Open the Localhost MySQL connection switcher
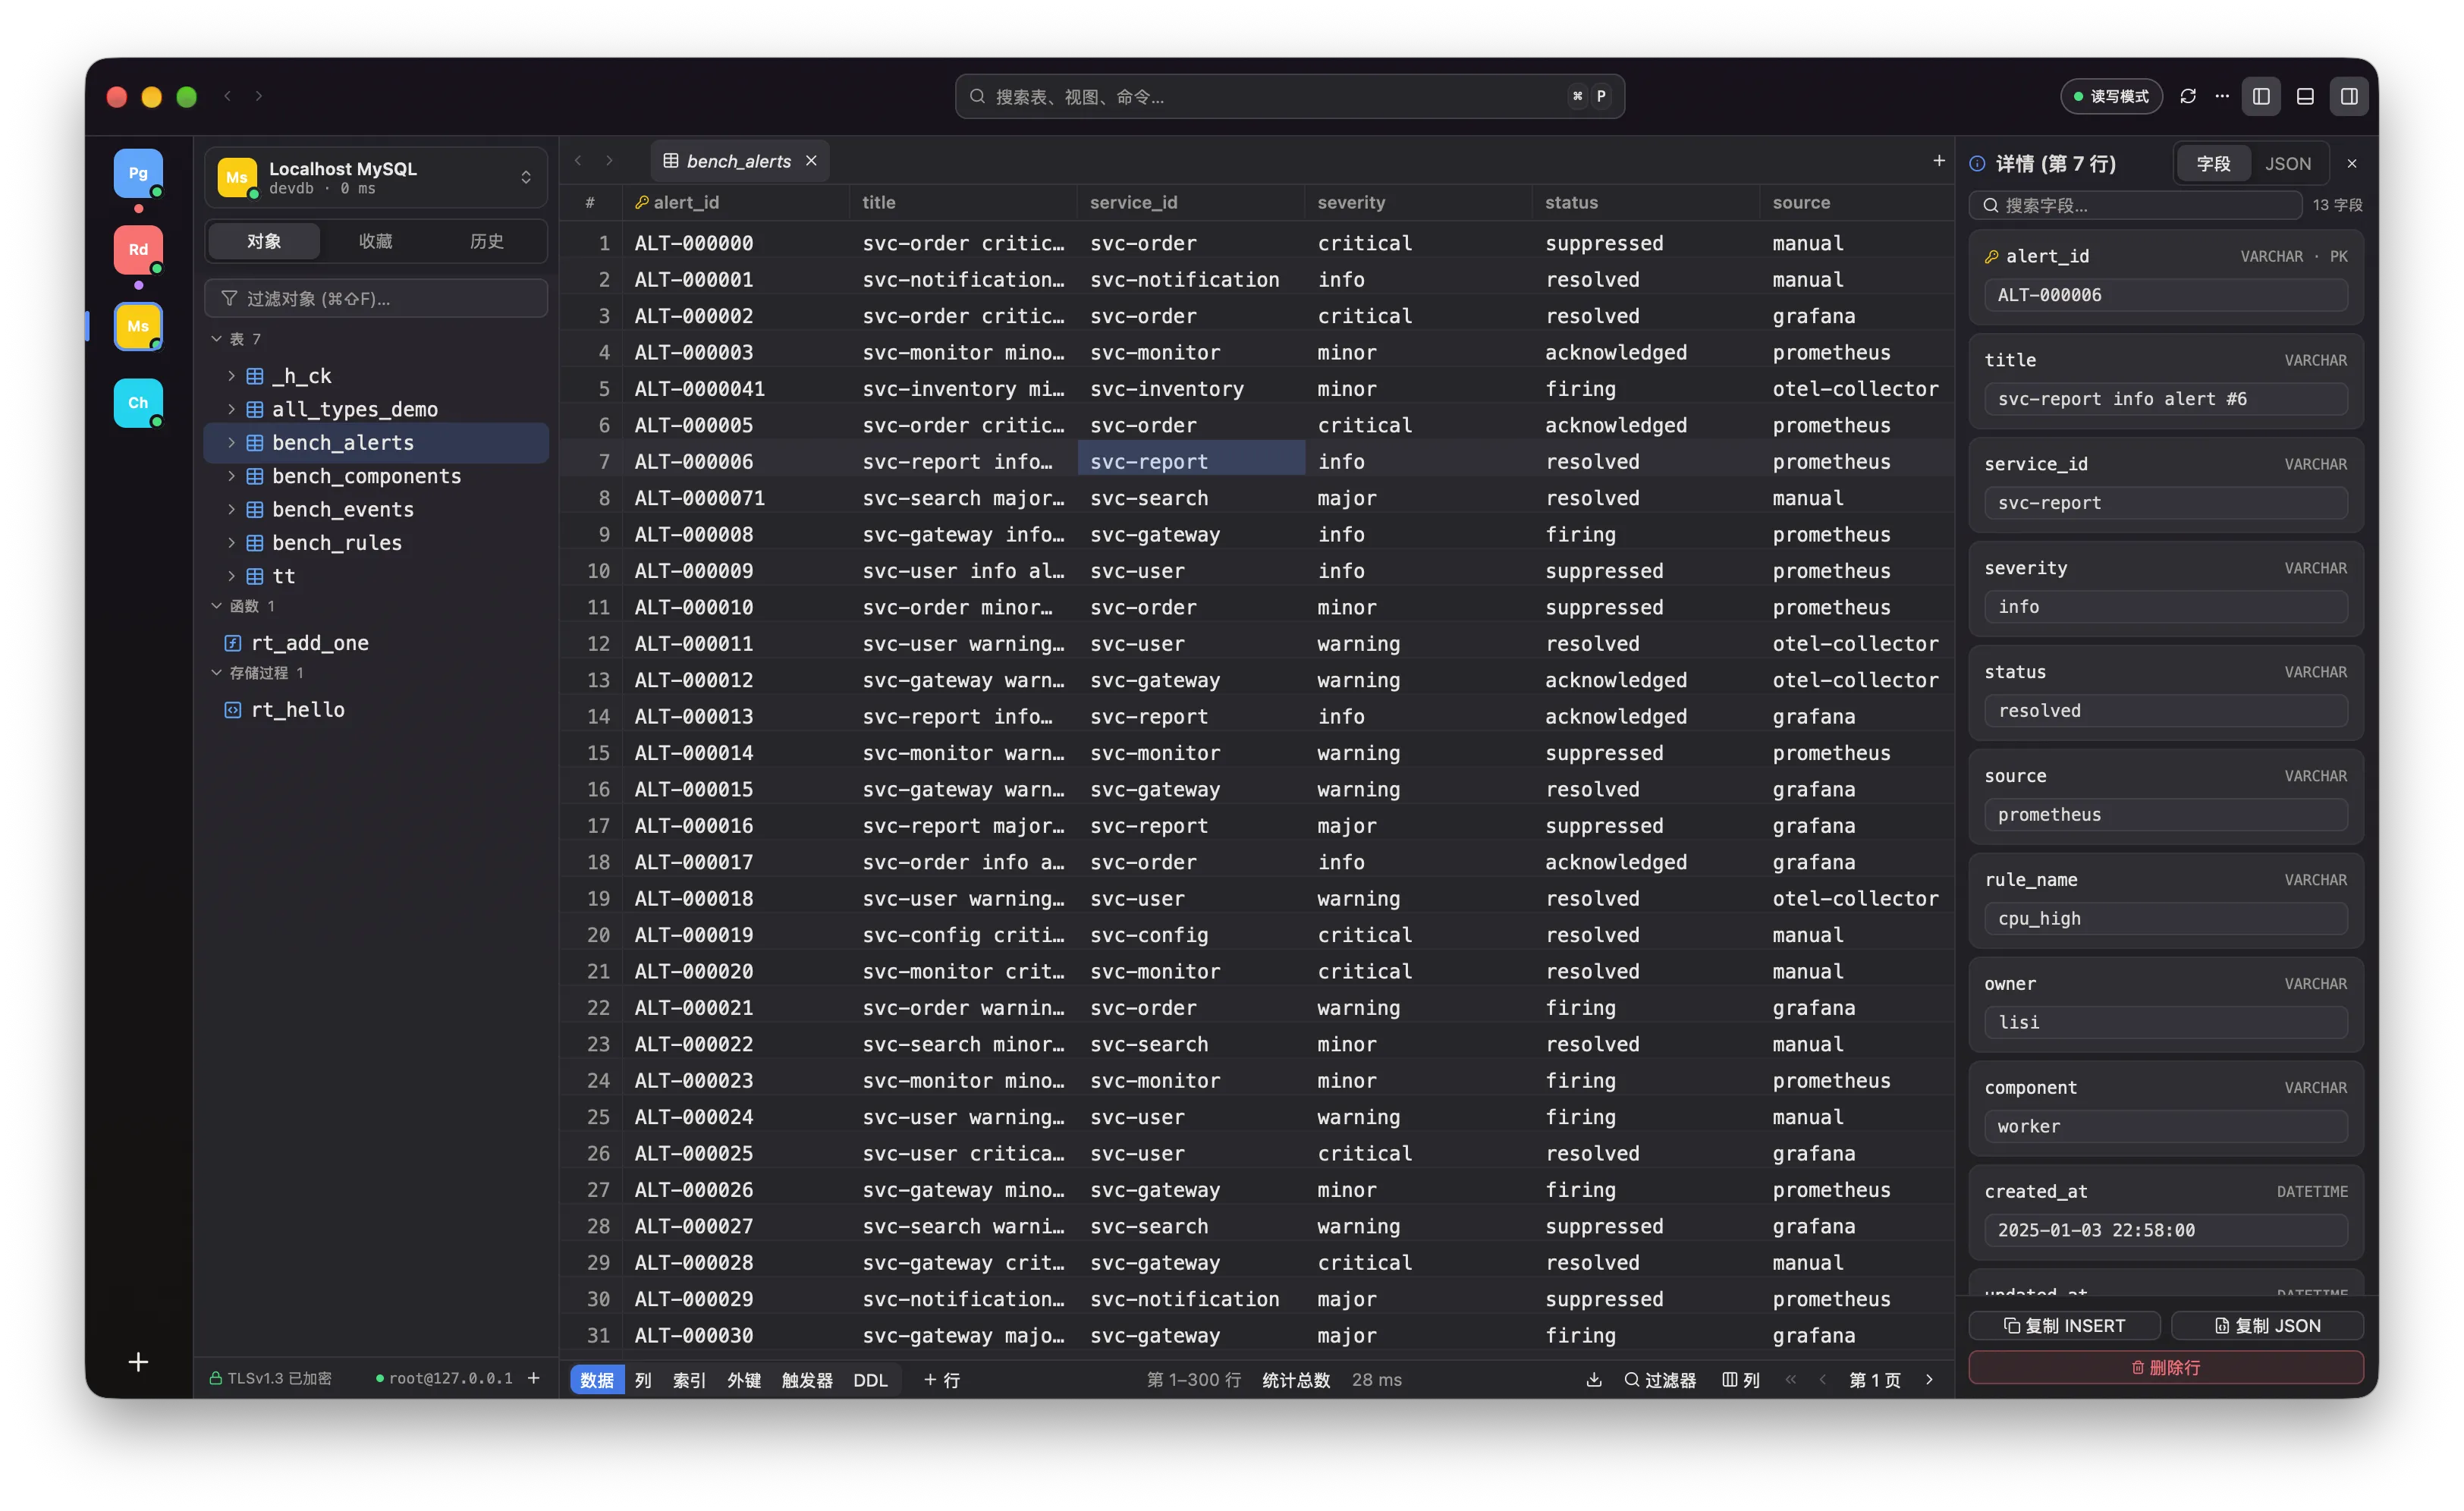This screenshot has width=2464, height=1511. pyautogui.click(x=376, y=177)
